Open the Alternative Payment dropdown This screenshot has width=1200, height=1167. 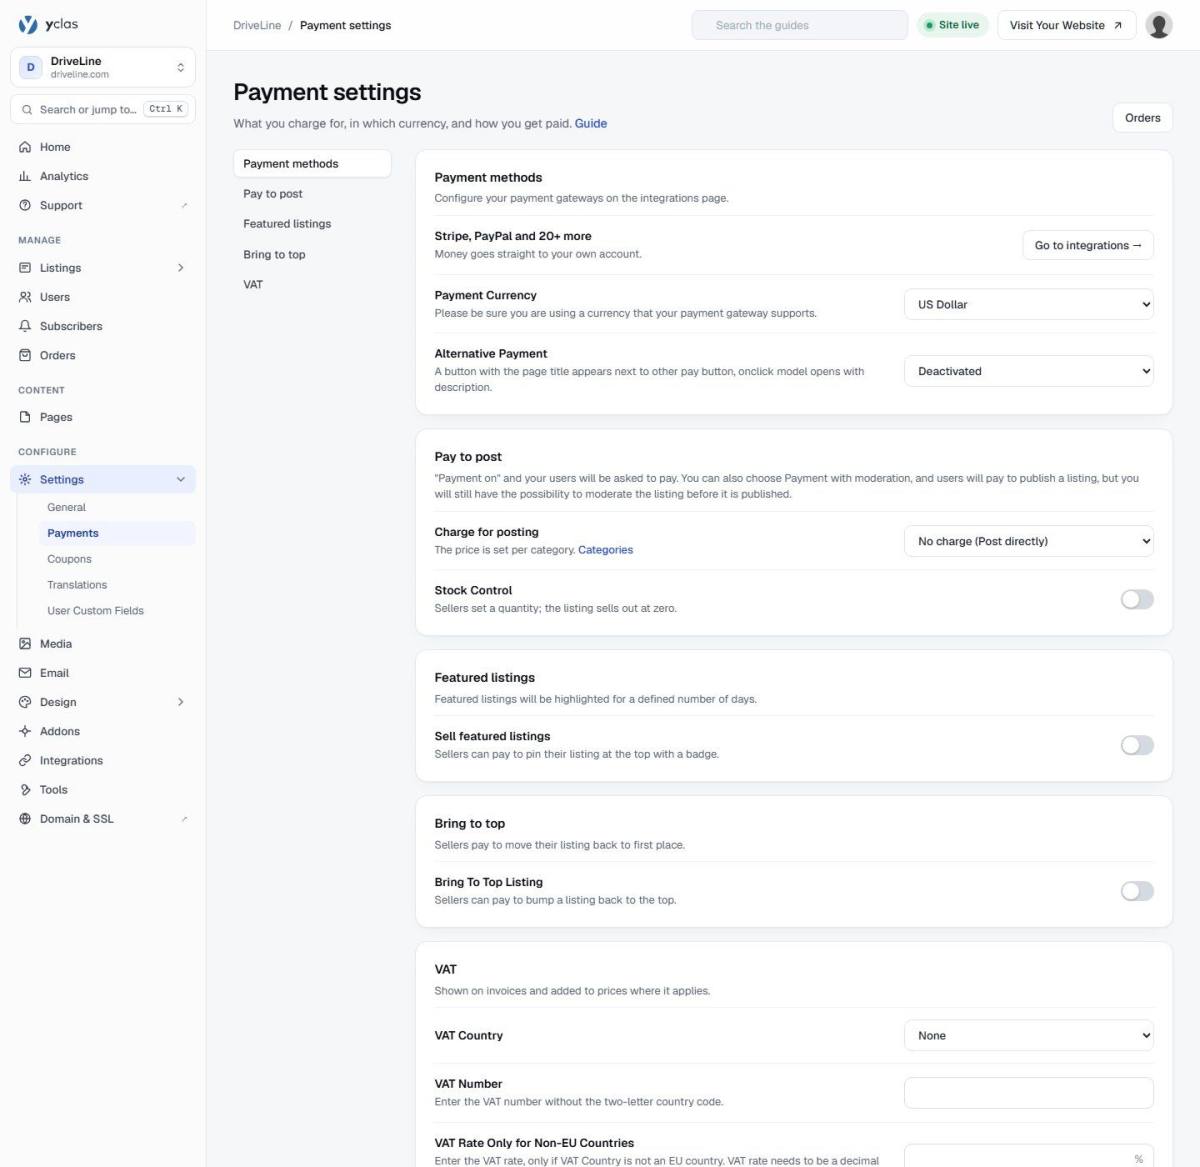click(1028, 371)
